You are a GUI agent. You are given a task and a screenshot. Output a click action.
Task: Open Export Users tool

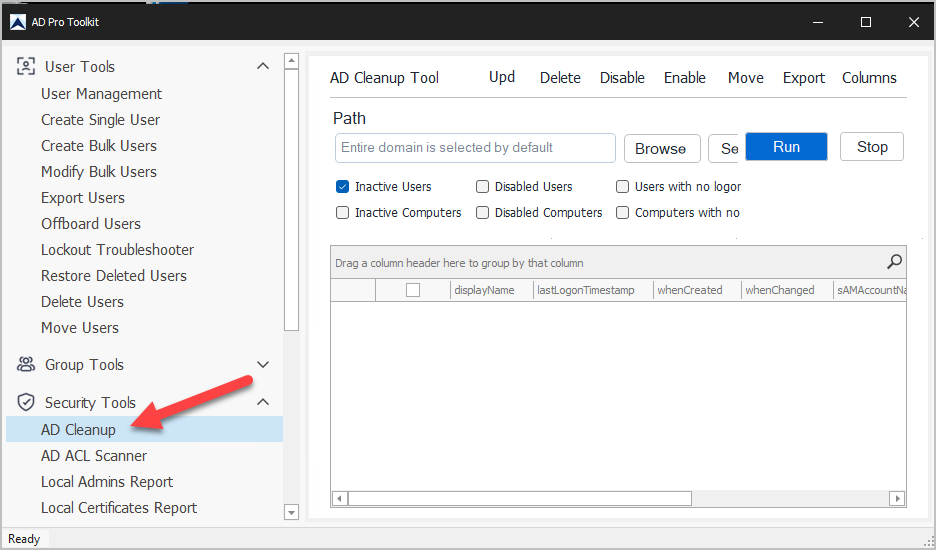point(82,198)
